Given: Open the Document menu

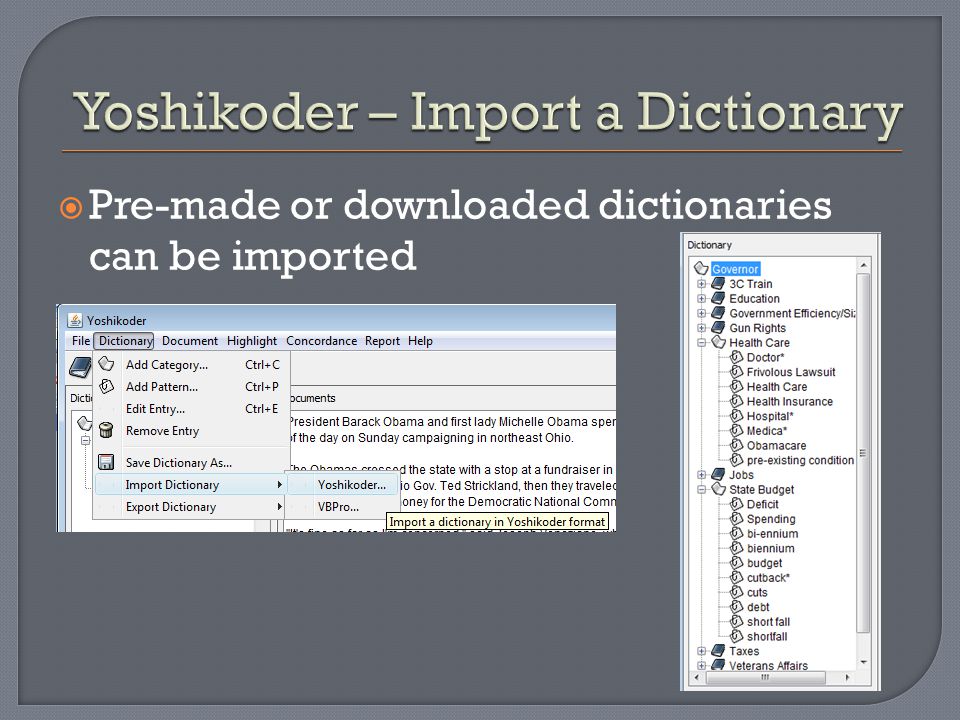Looking at the screenshot, I should [190, 341].
